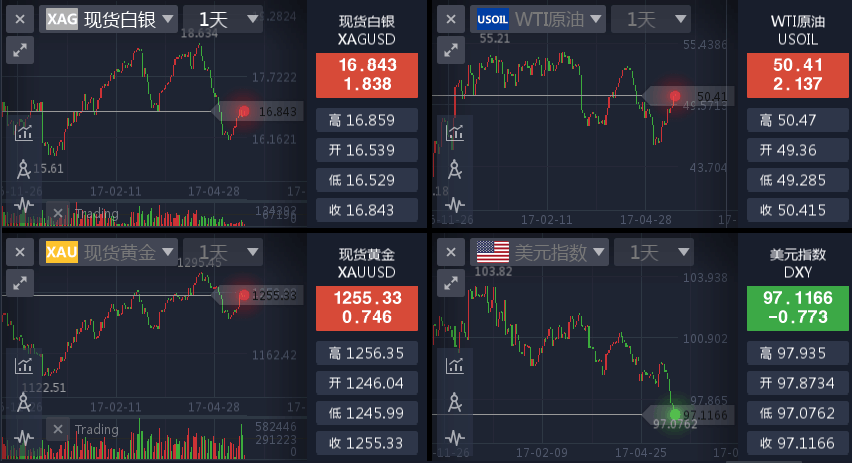Open the XAG 现货白银 symbol dropdown
Screen dimensions: 852x463
click(x=110, y=18)
